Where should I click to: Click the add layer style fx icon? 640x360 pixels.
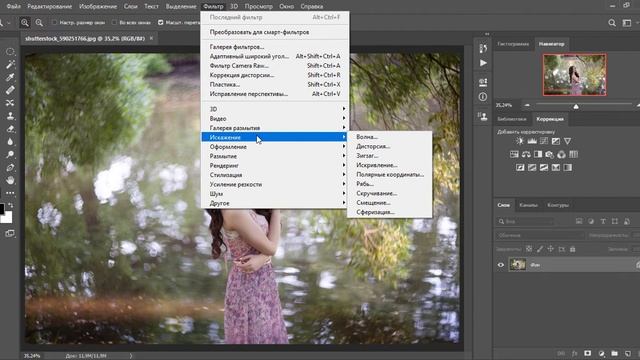[575, 353]
